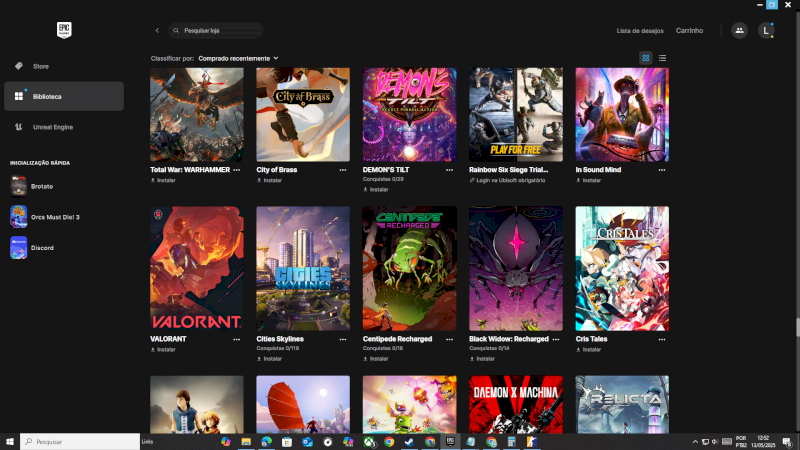Install Total War: WARHAMMER

click(x=163, y=181)
